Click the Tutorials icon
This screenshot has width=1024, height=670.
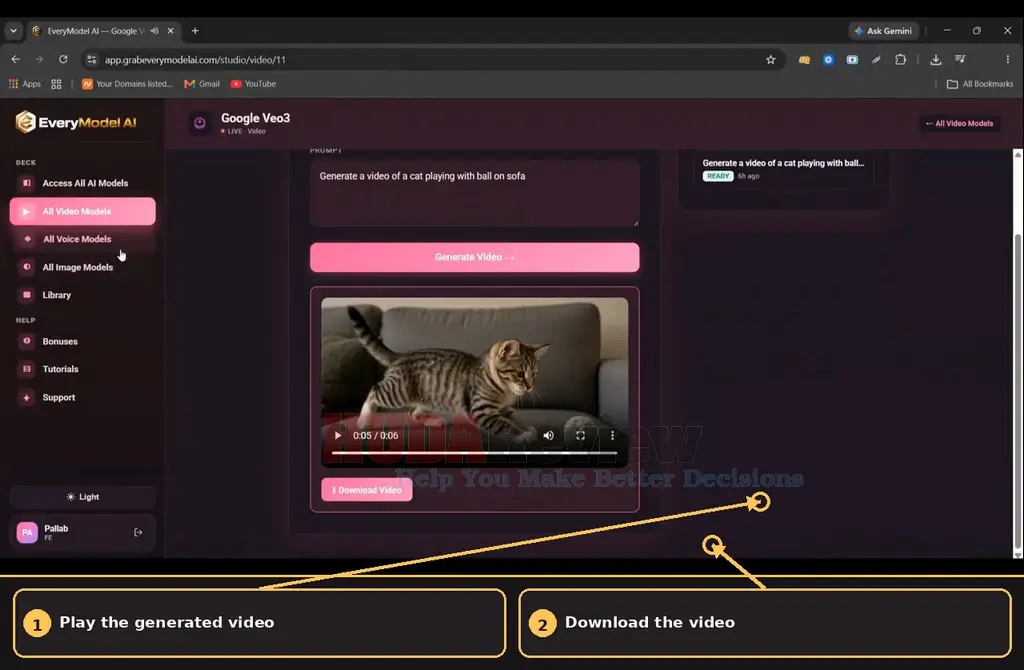click(x=27, y=369)
